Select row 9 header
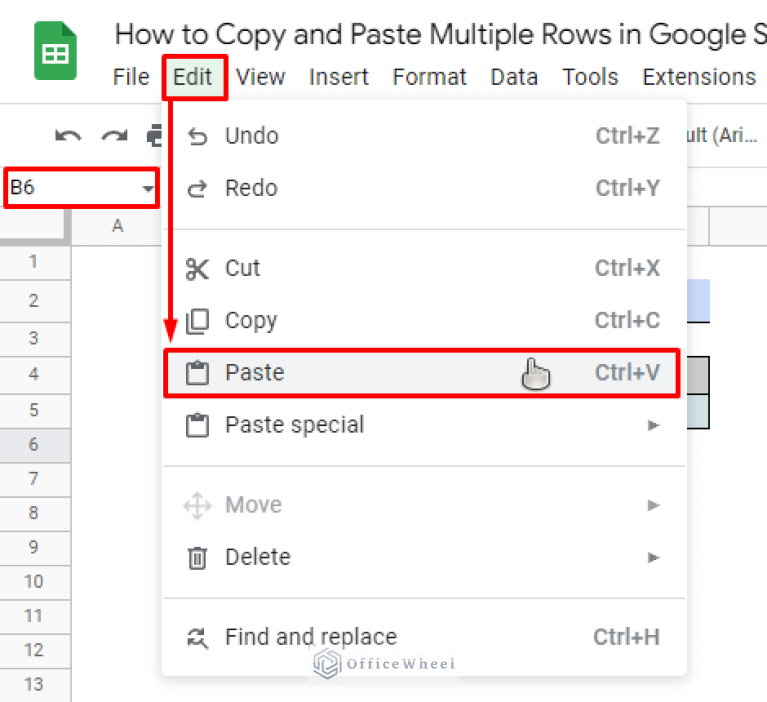The width and height of the screenshot is (767, 702). click(33, 547)
